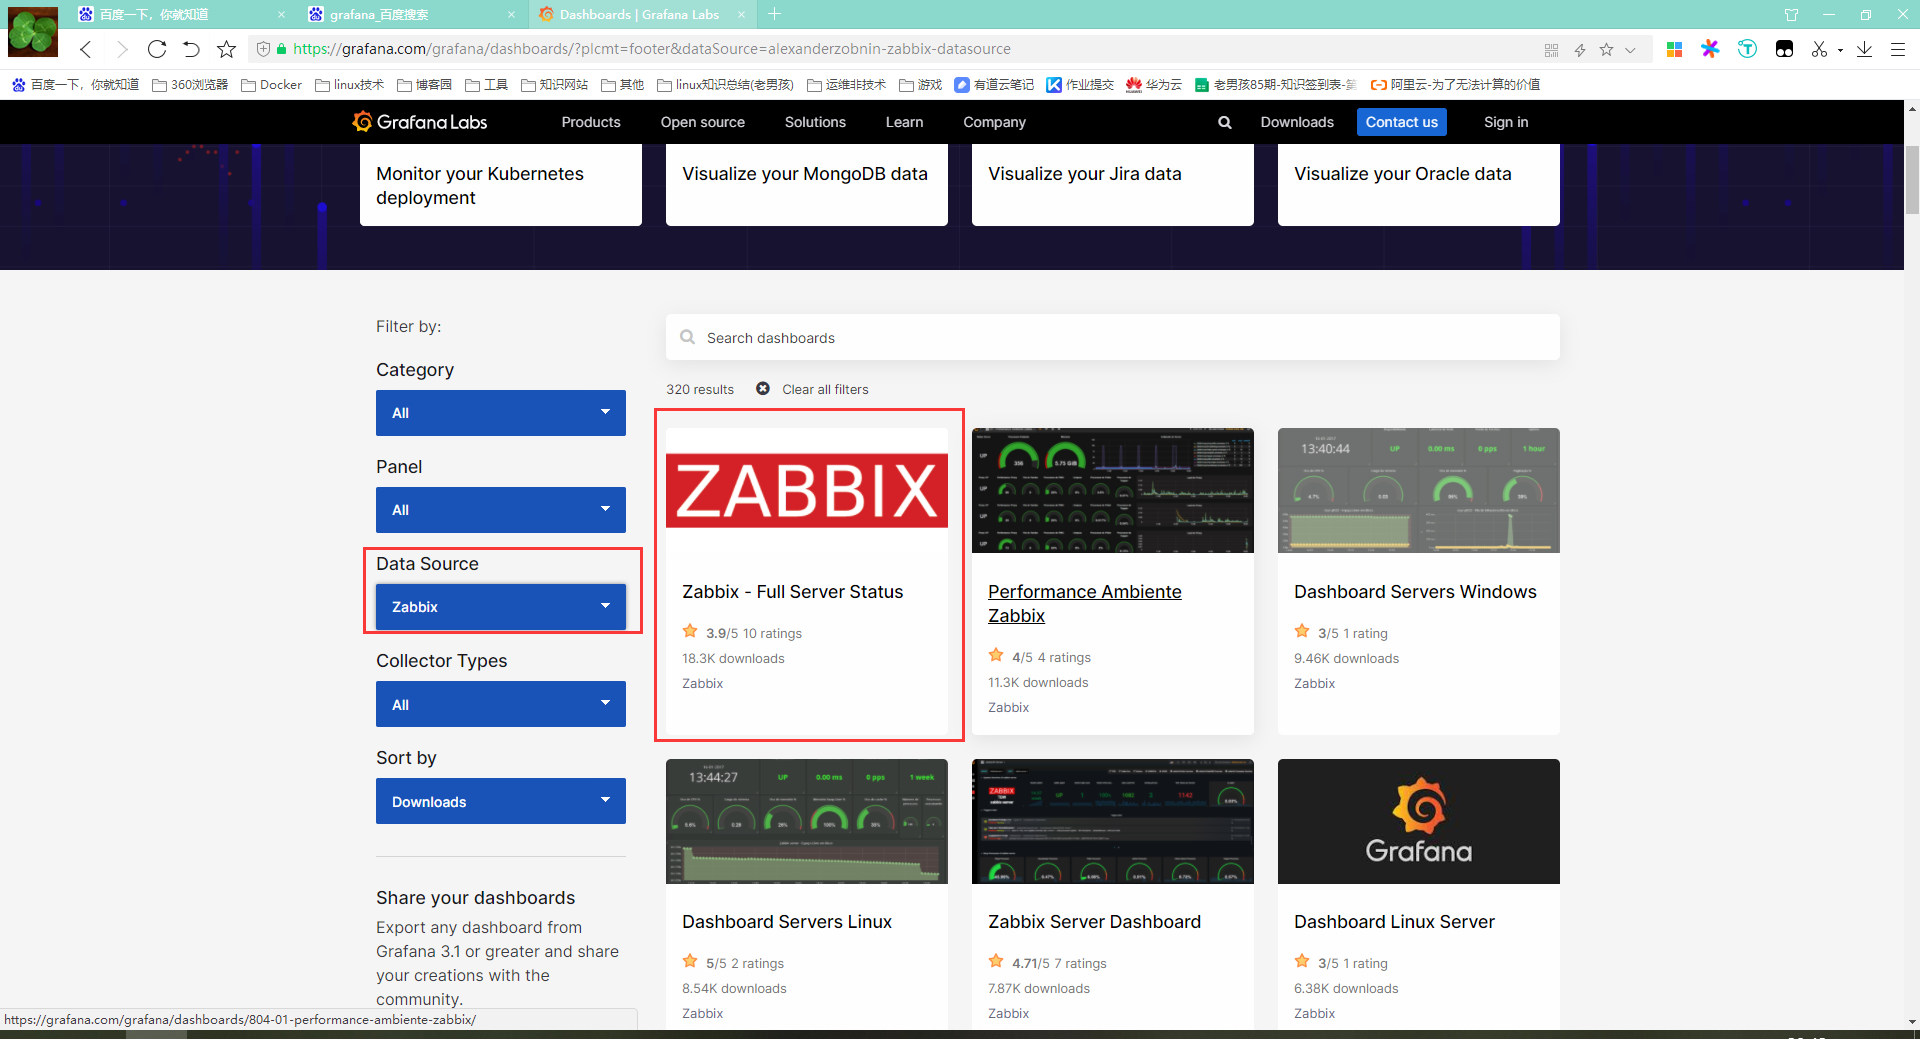This screenshot has height=1039, width=1920.
Task: Open Monitor your Kubernetes deployment card
Action: (501, 185)
